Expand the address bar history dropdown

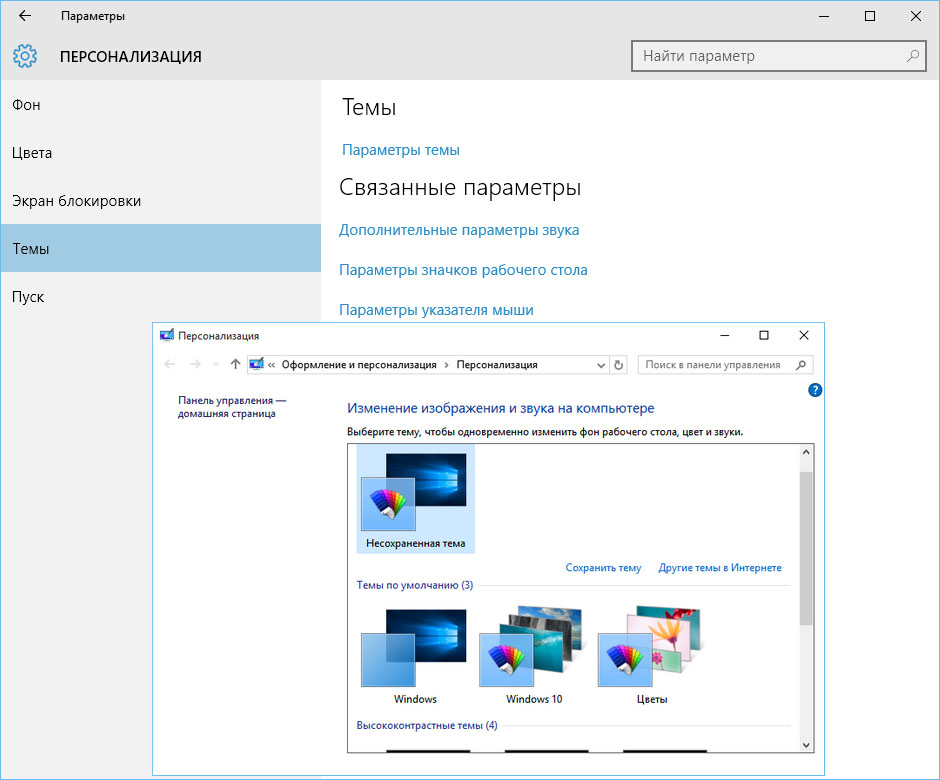[x=601, y=365]
